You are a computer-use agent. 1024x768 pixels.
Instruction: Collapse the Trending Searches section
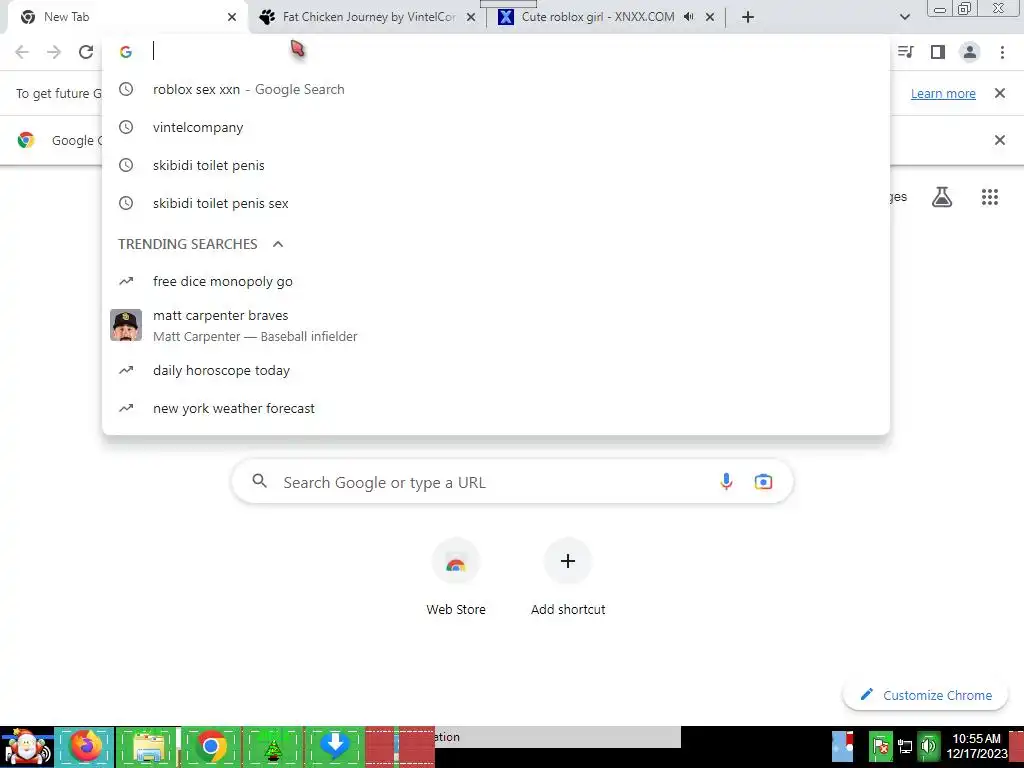pos(278,244)
